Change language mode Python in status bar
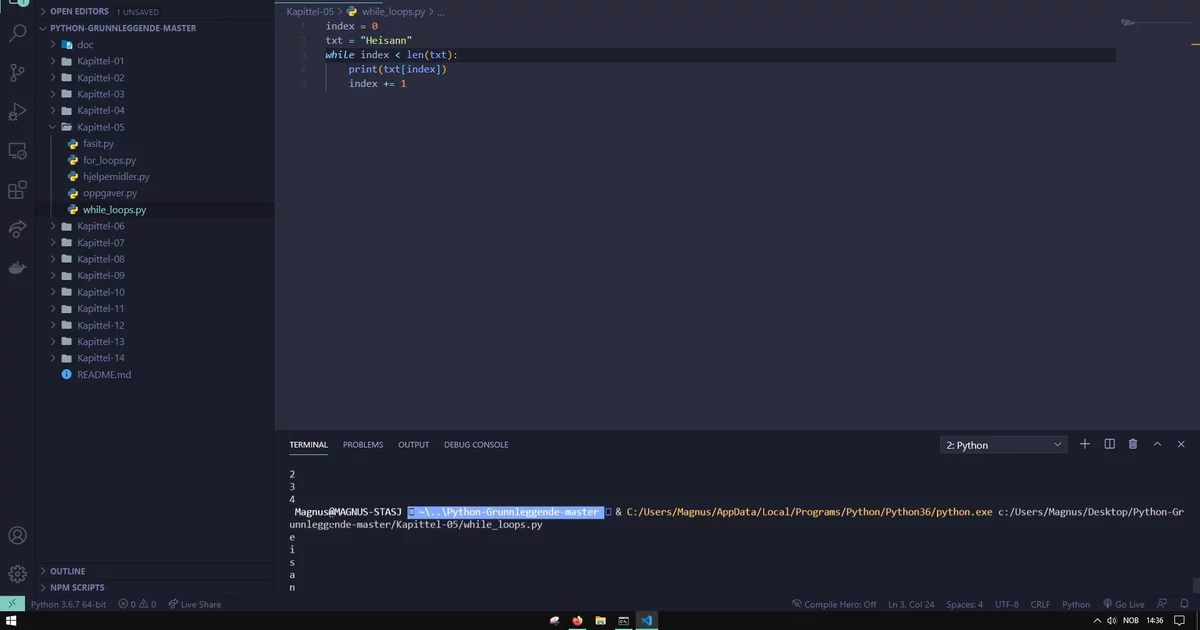 (x=1076, y=604)
